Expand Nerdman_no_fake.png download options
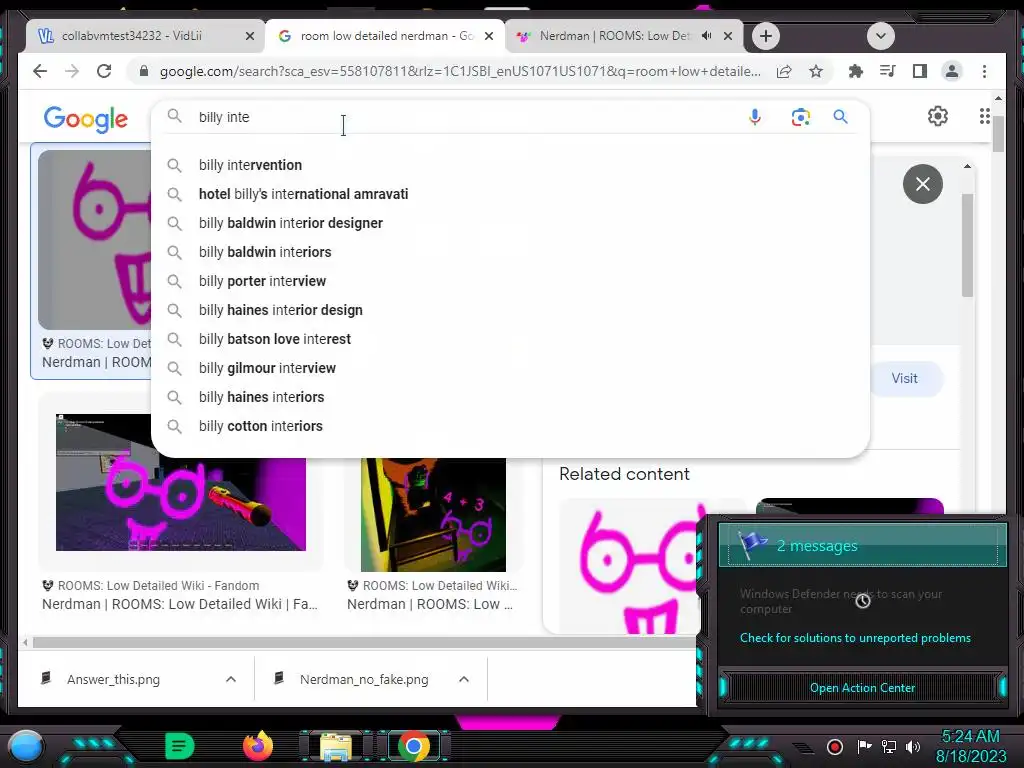This screenshot has height=768, width=1024. click(x=464, y=679)
